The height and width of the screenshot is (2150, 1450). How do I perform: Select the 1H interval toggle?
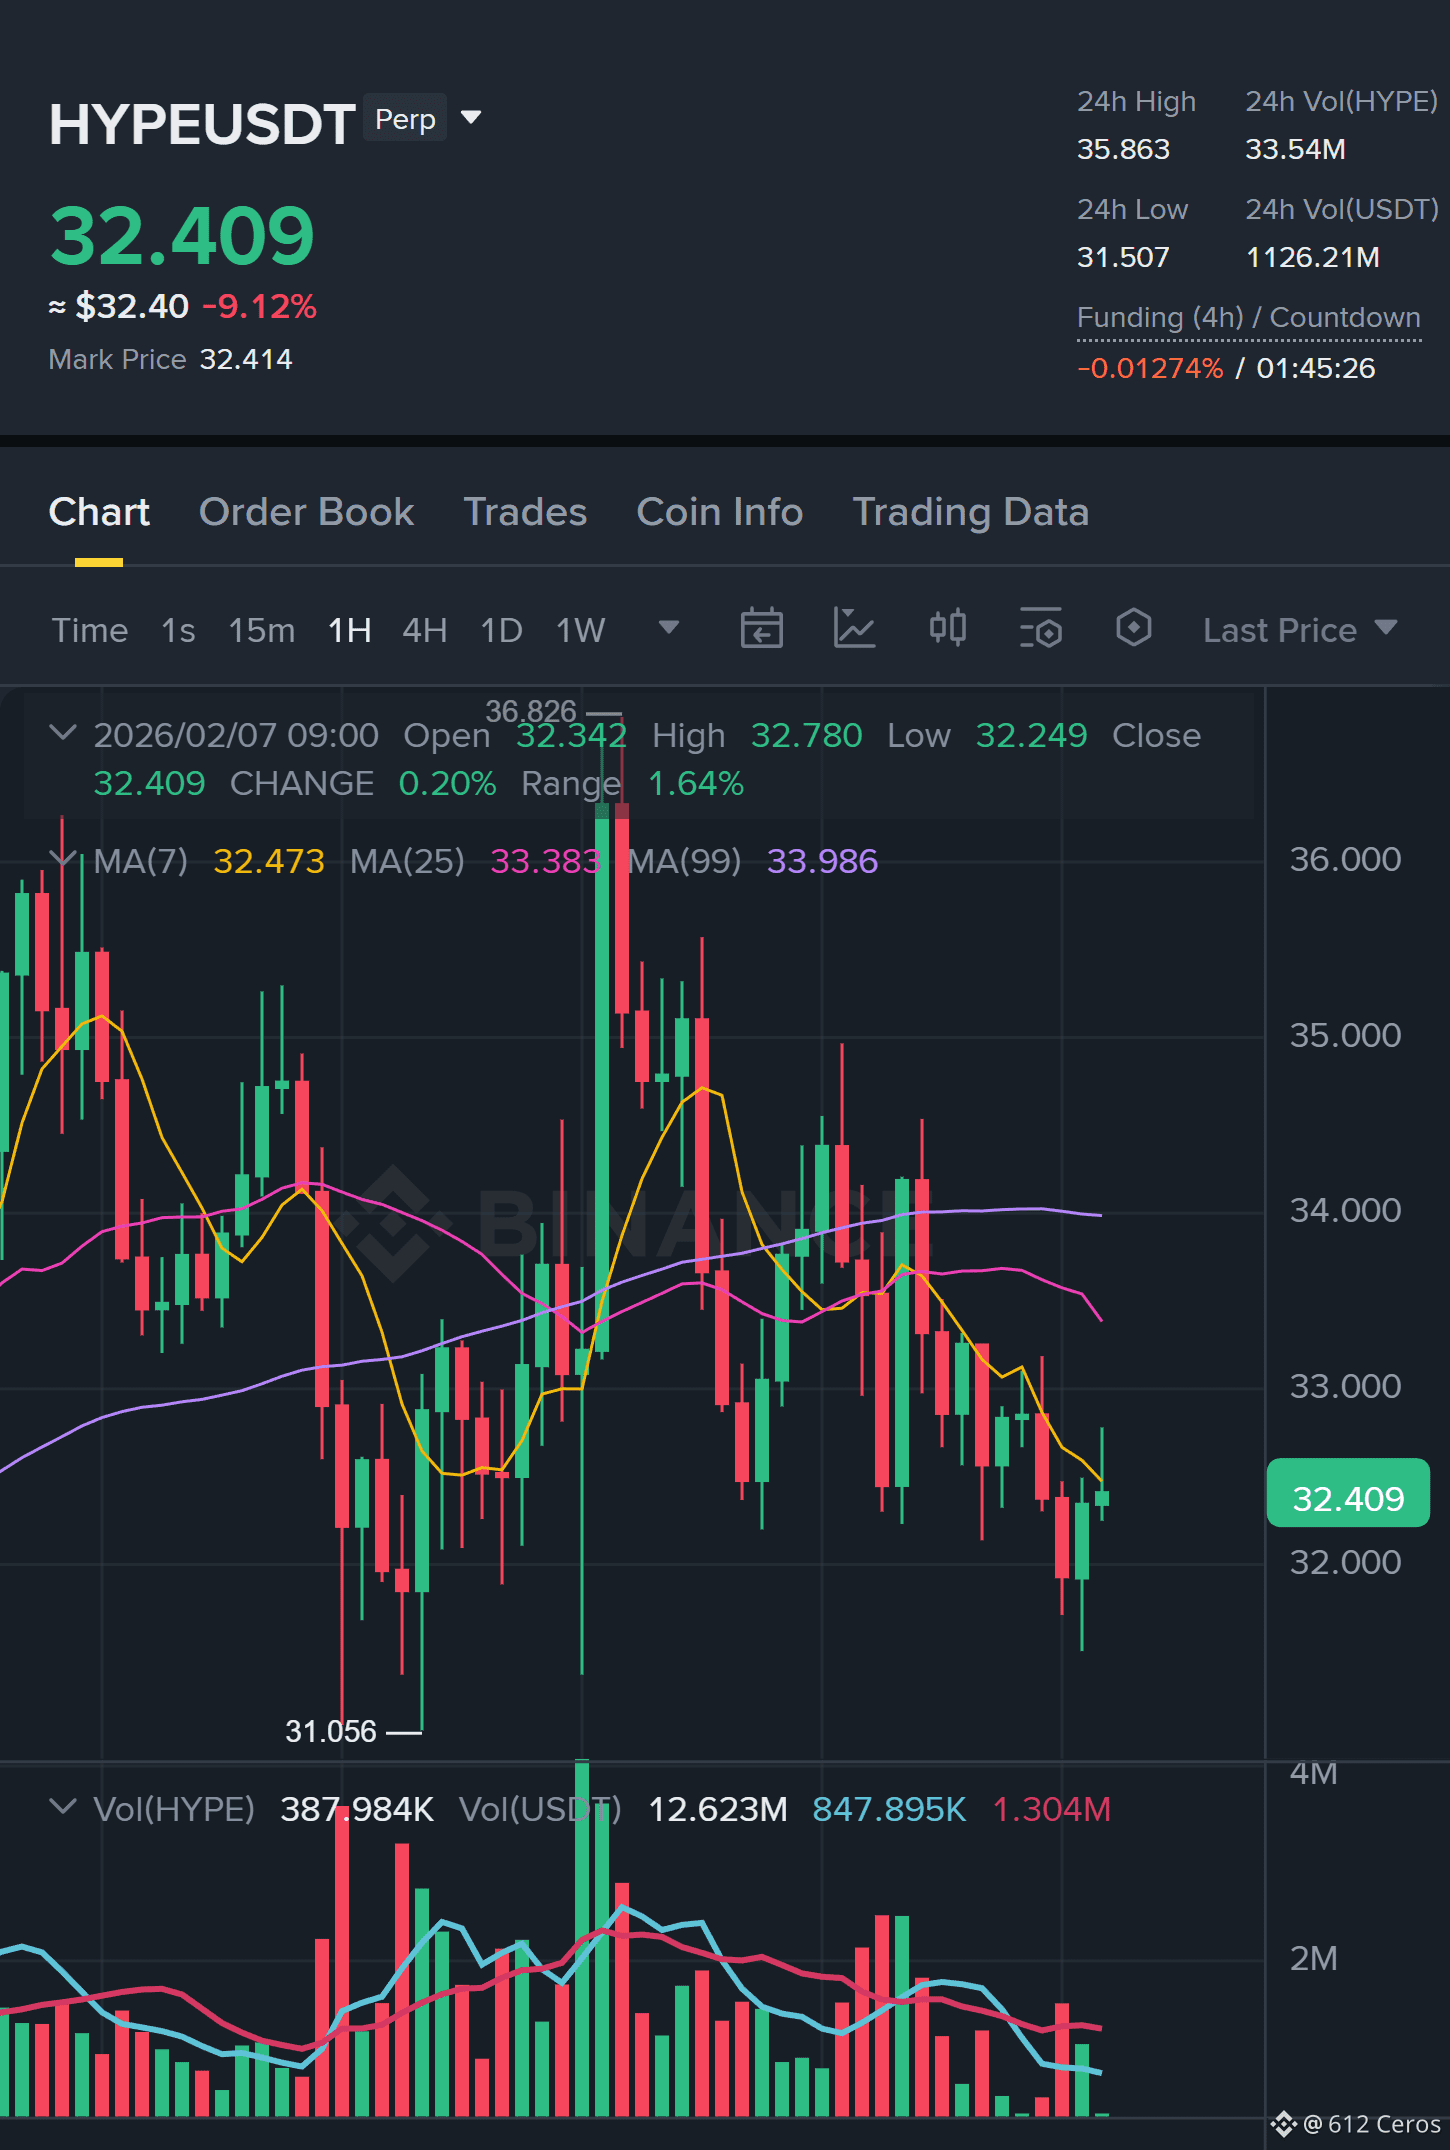(350, 630)
